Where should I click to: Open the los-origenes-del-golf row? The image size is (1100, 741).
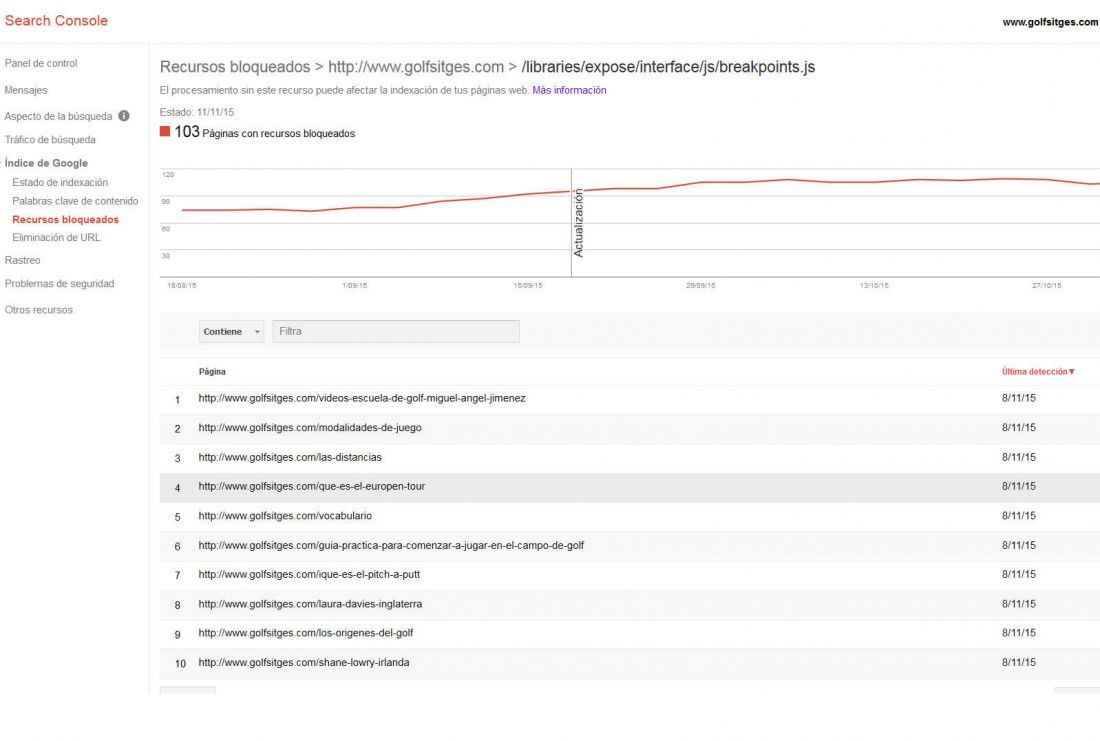[629, 634]
